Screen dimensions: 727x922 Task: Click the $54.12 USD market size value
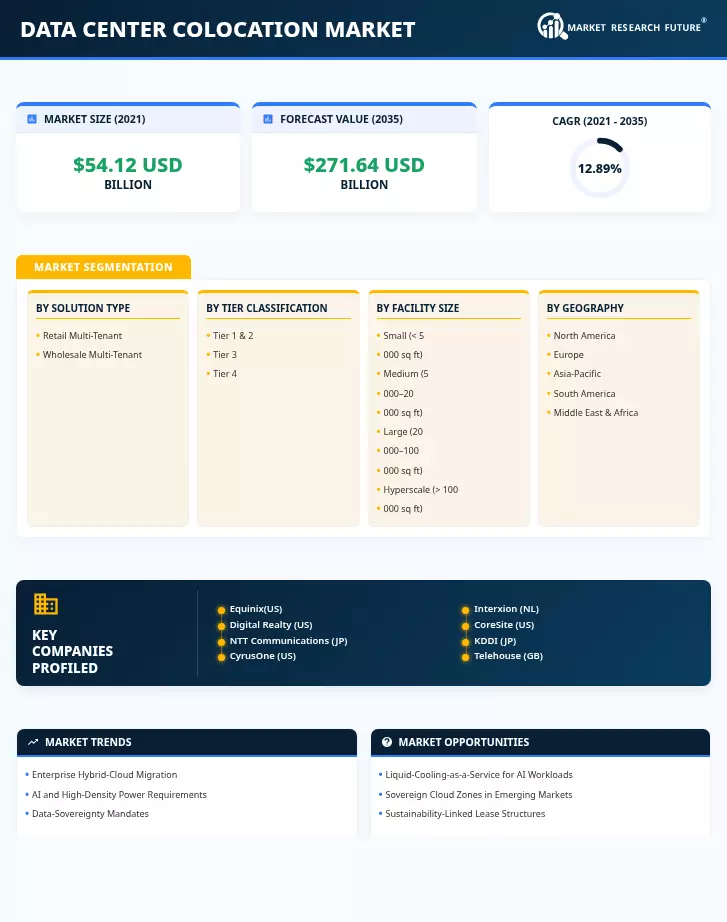[x=128, y=165]
